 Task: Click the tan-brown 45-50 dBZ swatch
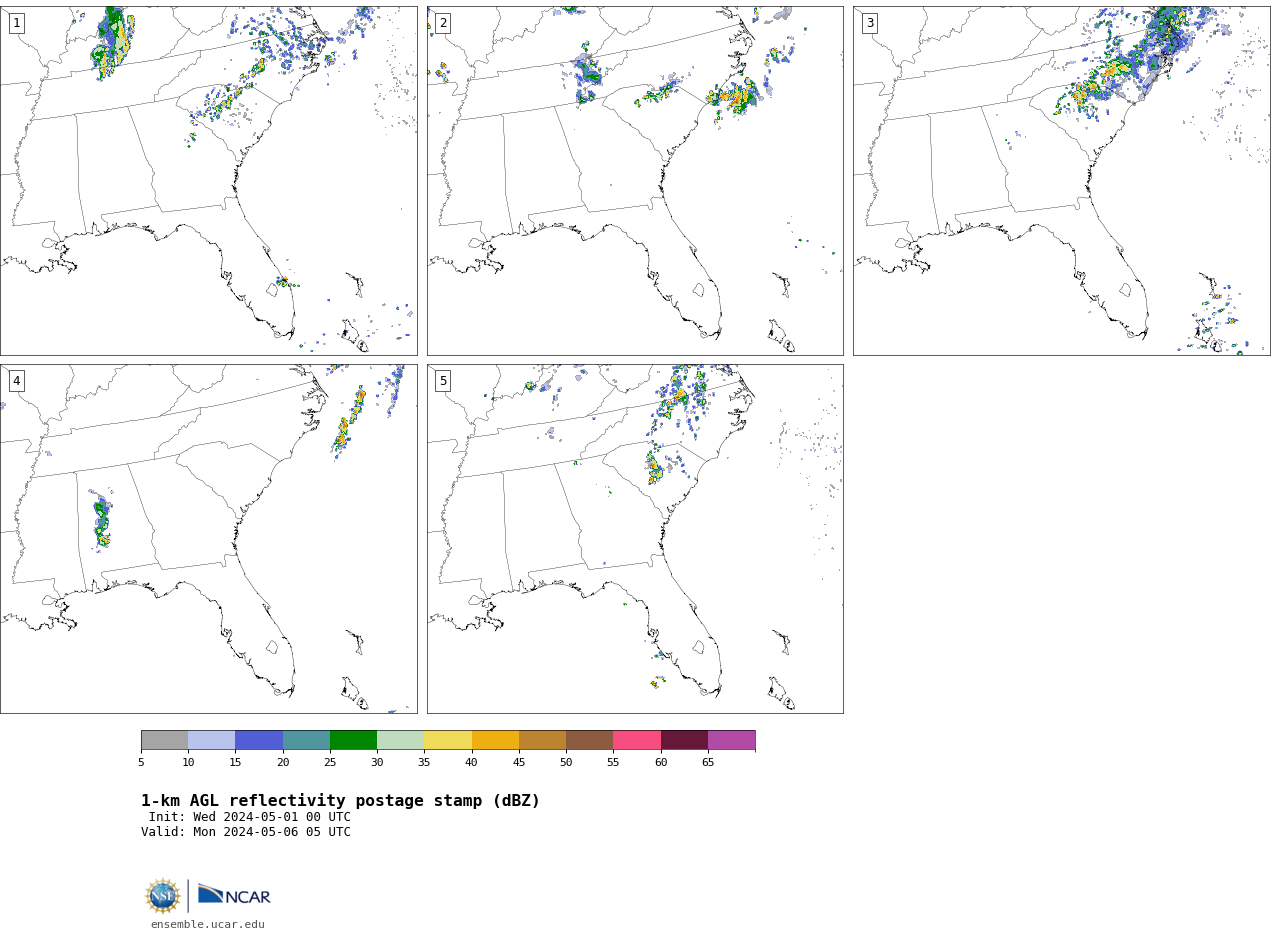point(542,740)
